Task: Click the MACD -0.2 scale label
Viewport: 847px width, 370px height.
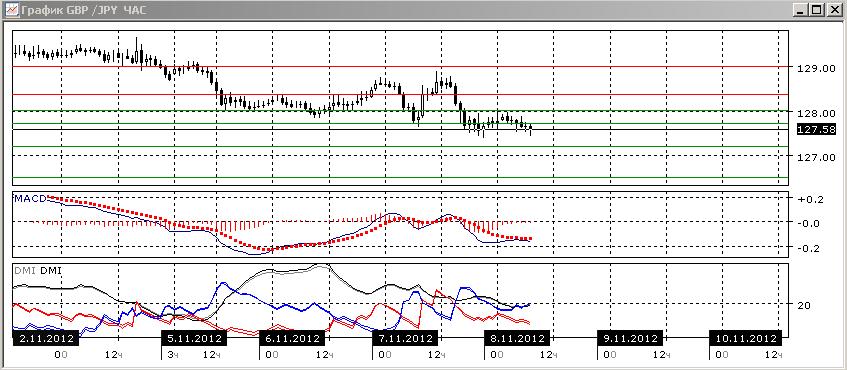Action: pos(808,248)
